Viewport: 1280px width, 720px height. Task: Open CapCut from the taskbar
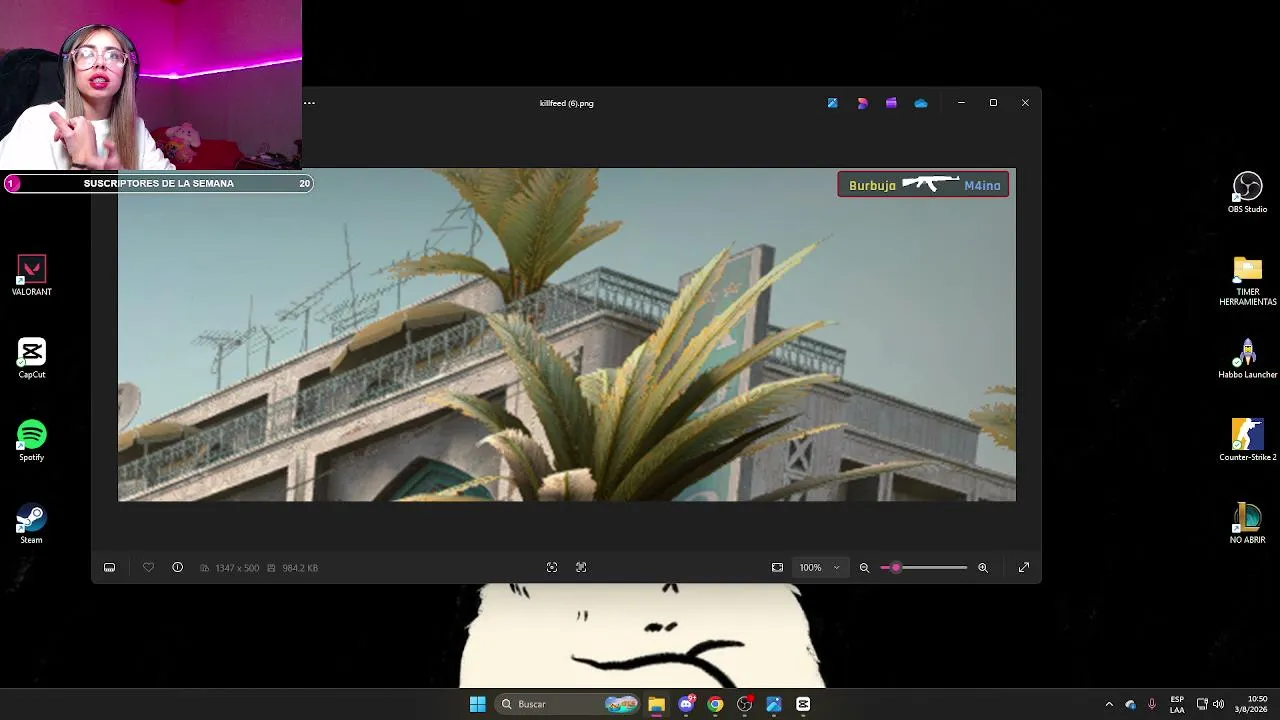coord(803,704)
